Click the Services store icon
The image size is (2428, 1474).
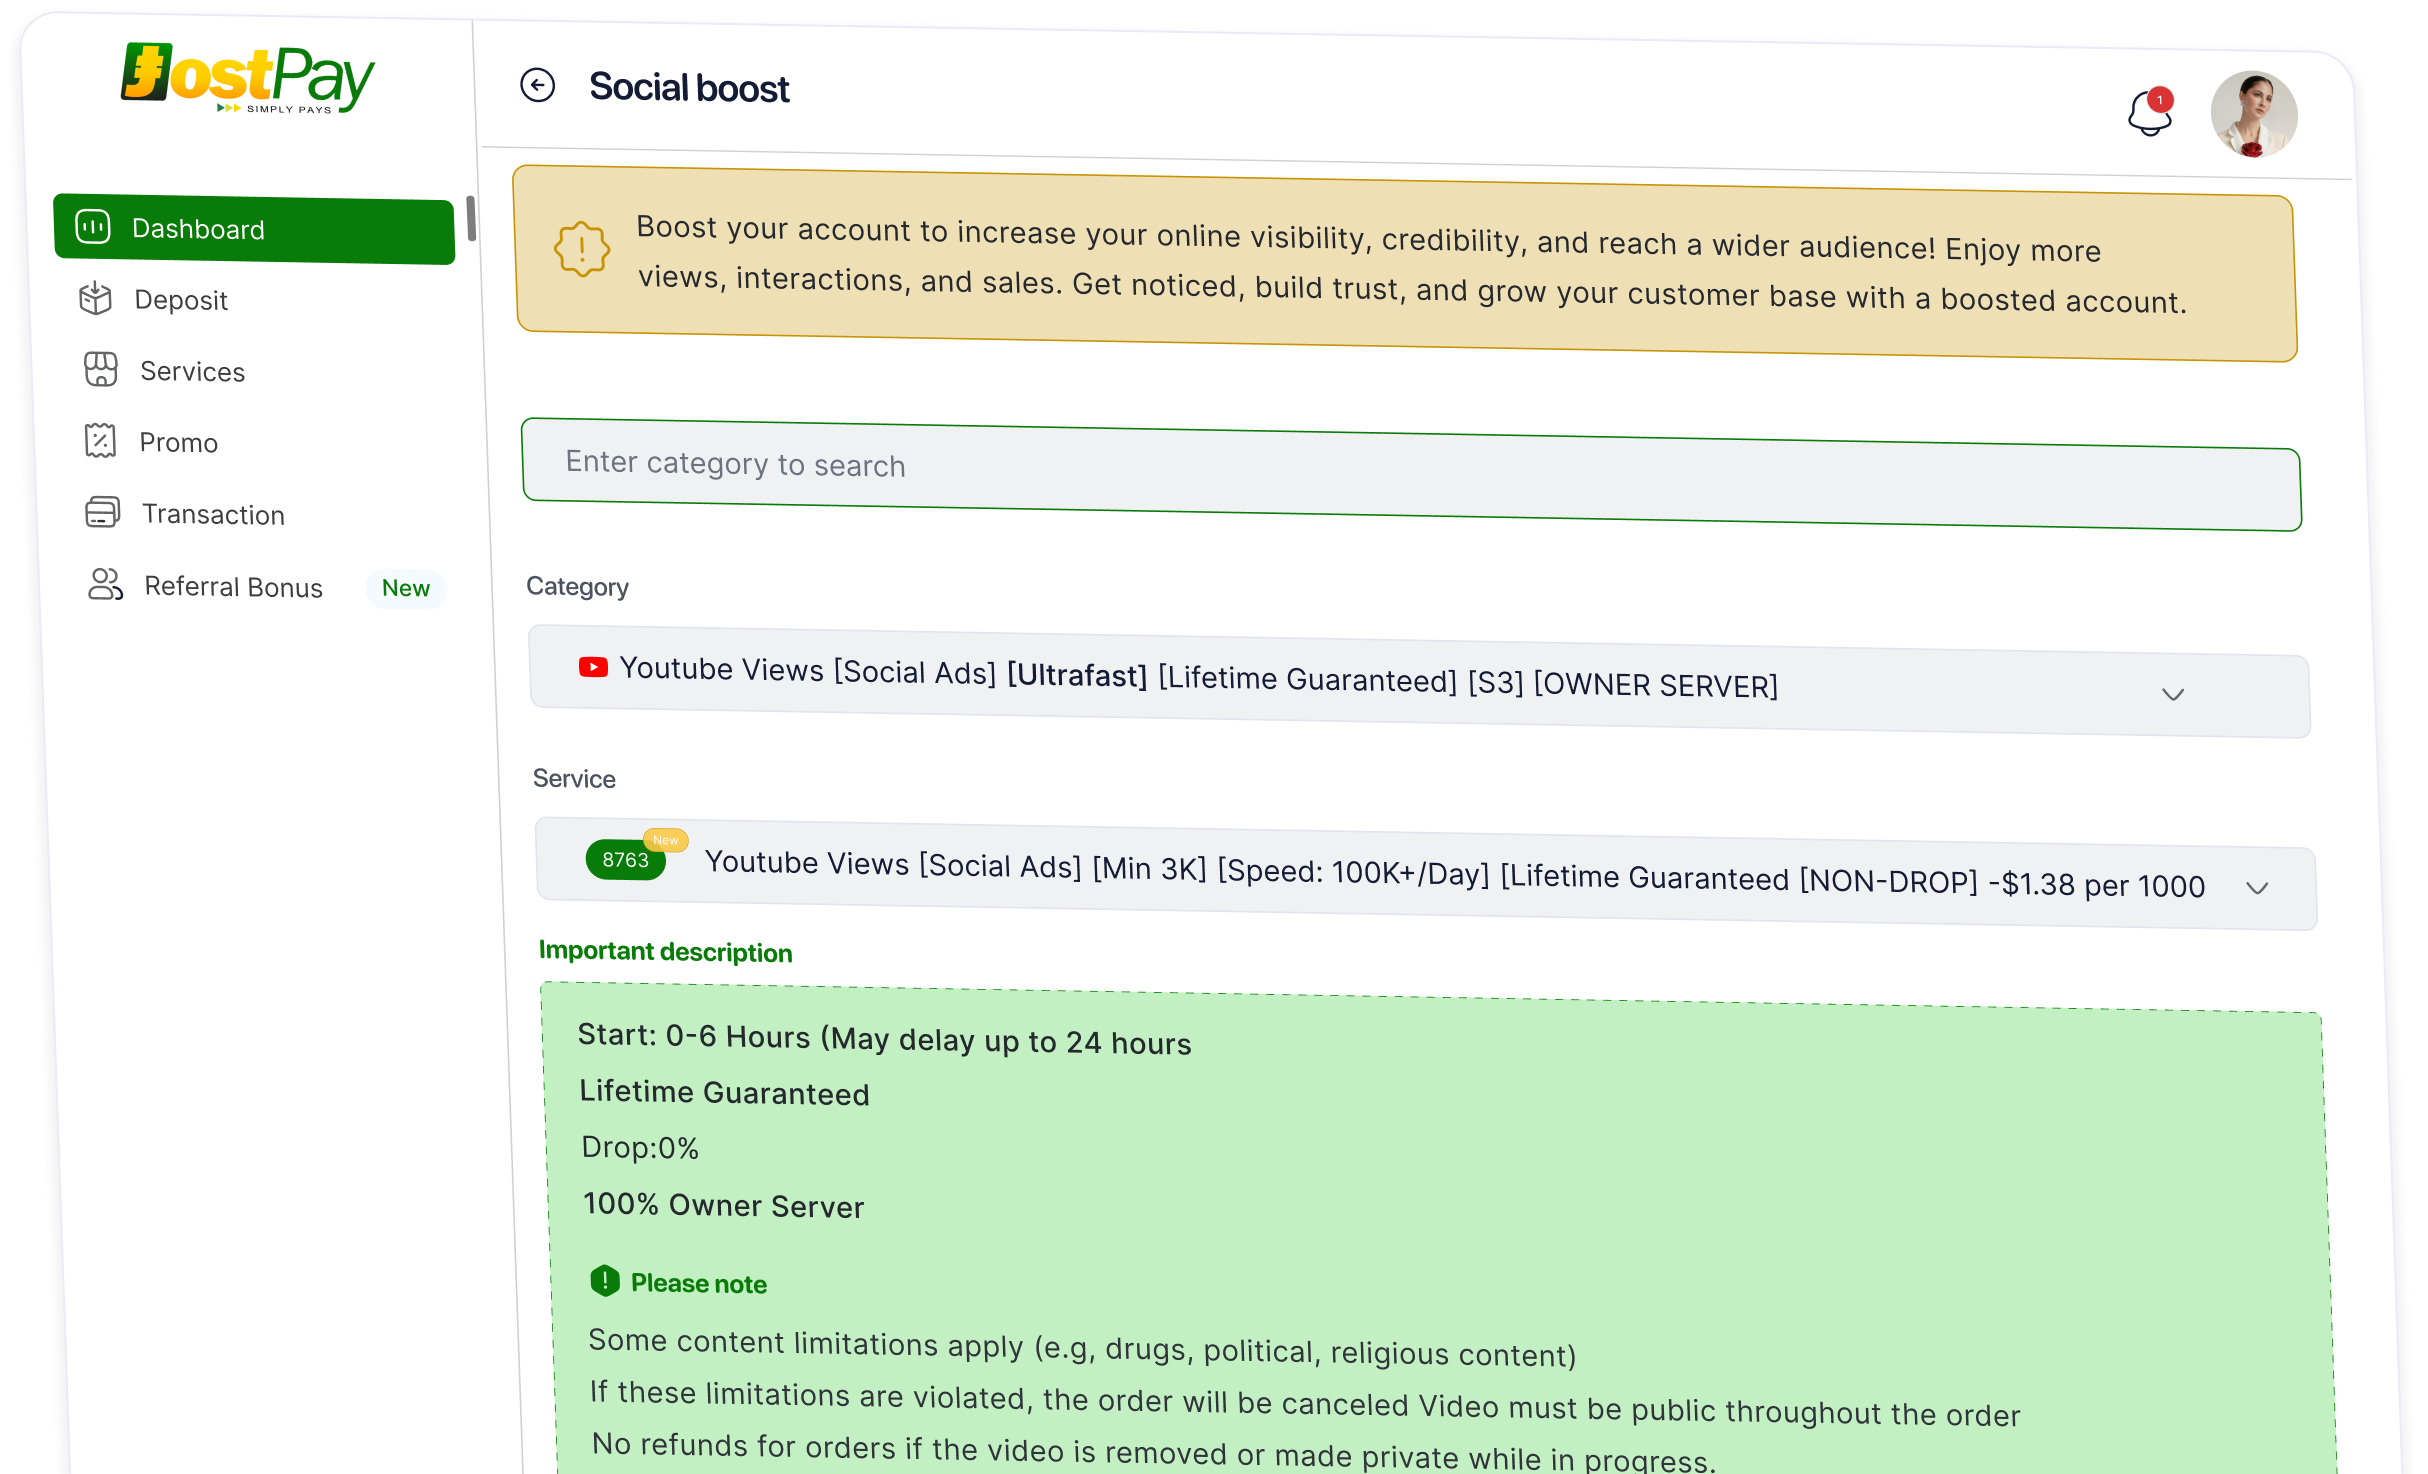(x=101, y=369)
